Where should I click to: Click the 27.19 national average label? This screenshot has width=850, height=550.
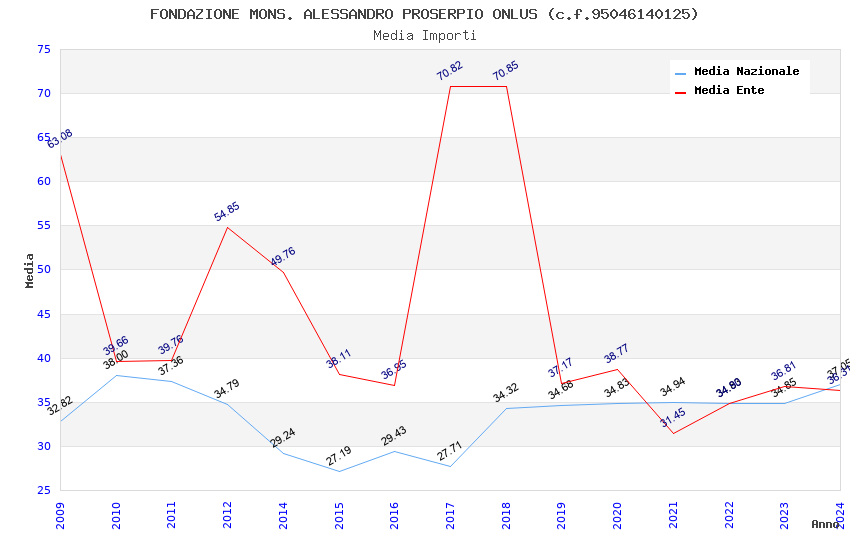(x=339, y=456)
